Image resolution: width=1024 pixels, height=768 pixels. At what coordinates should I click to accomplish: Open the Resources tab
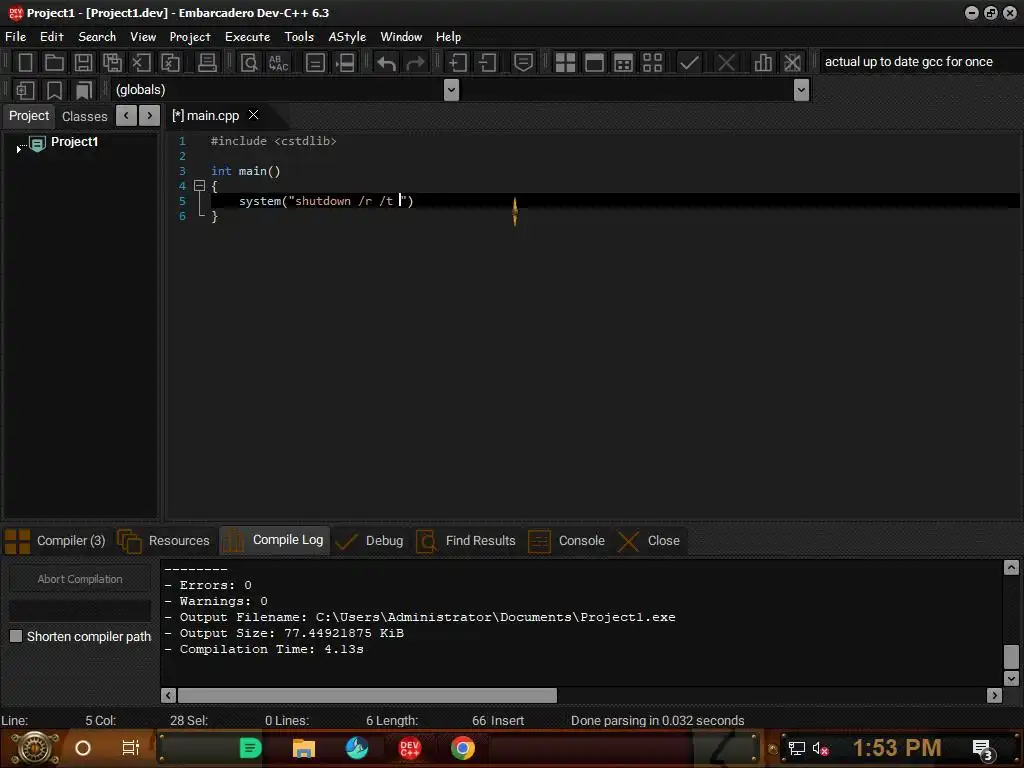tap(165, 541)
